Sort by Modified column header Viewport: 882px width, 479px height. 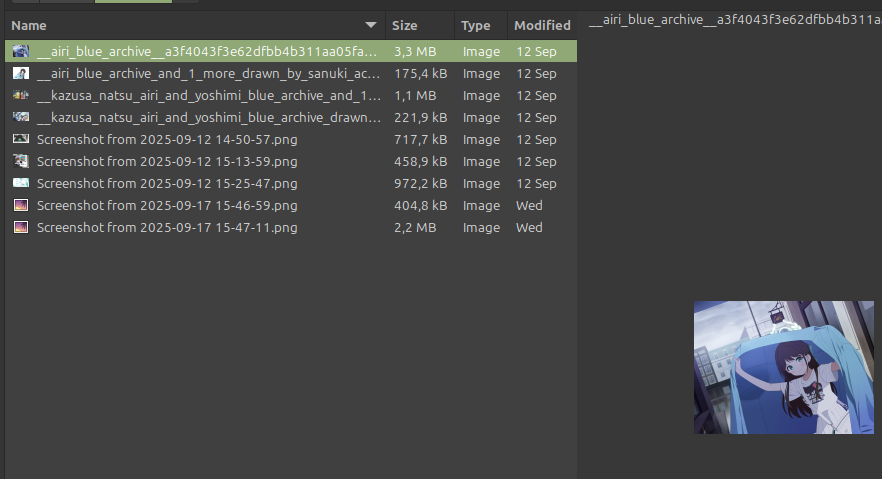[x=542, y=25]
